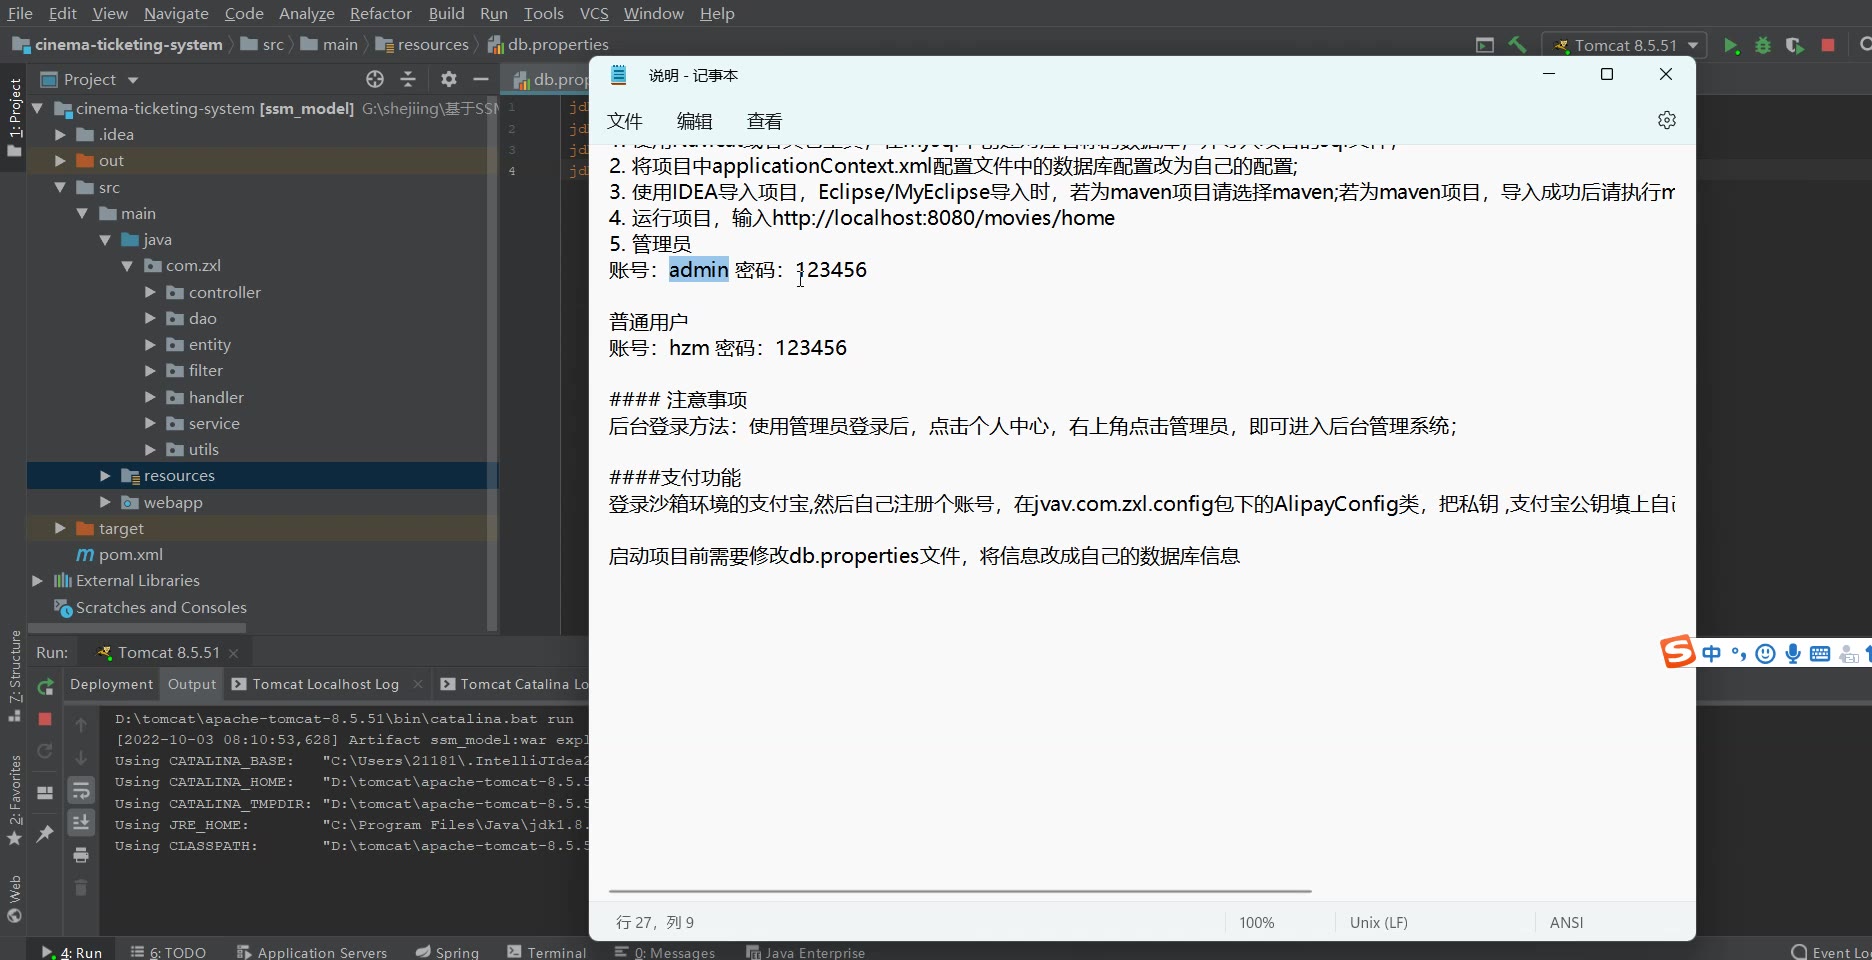Open Project panel gear options

448,79
